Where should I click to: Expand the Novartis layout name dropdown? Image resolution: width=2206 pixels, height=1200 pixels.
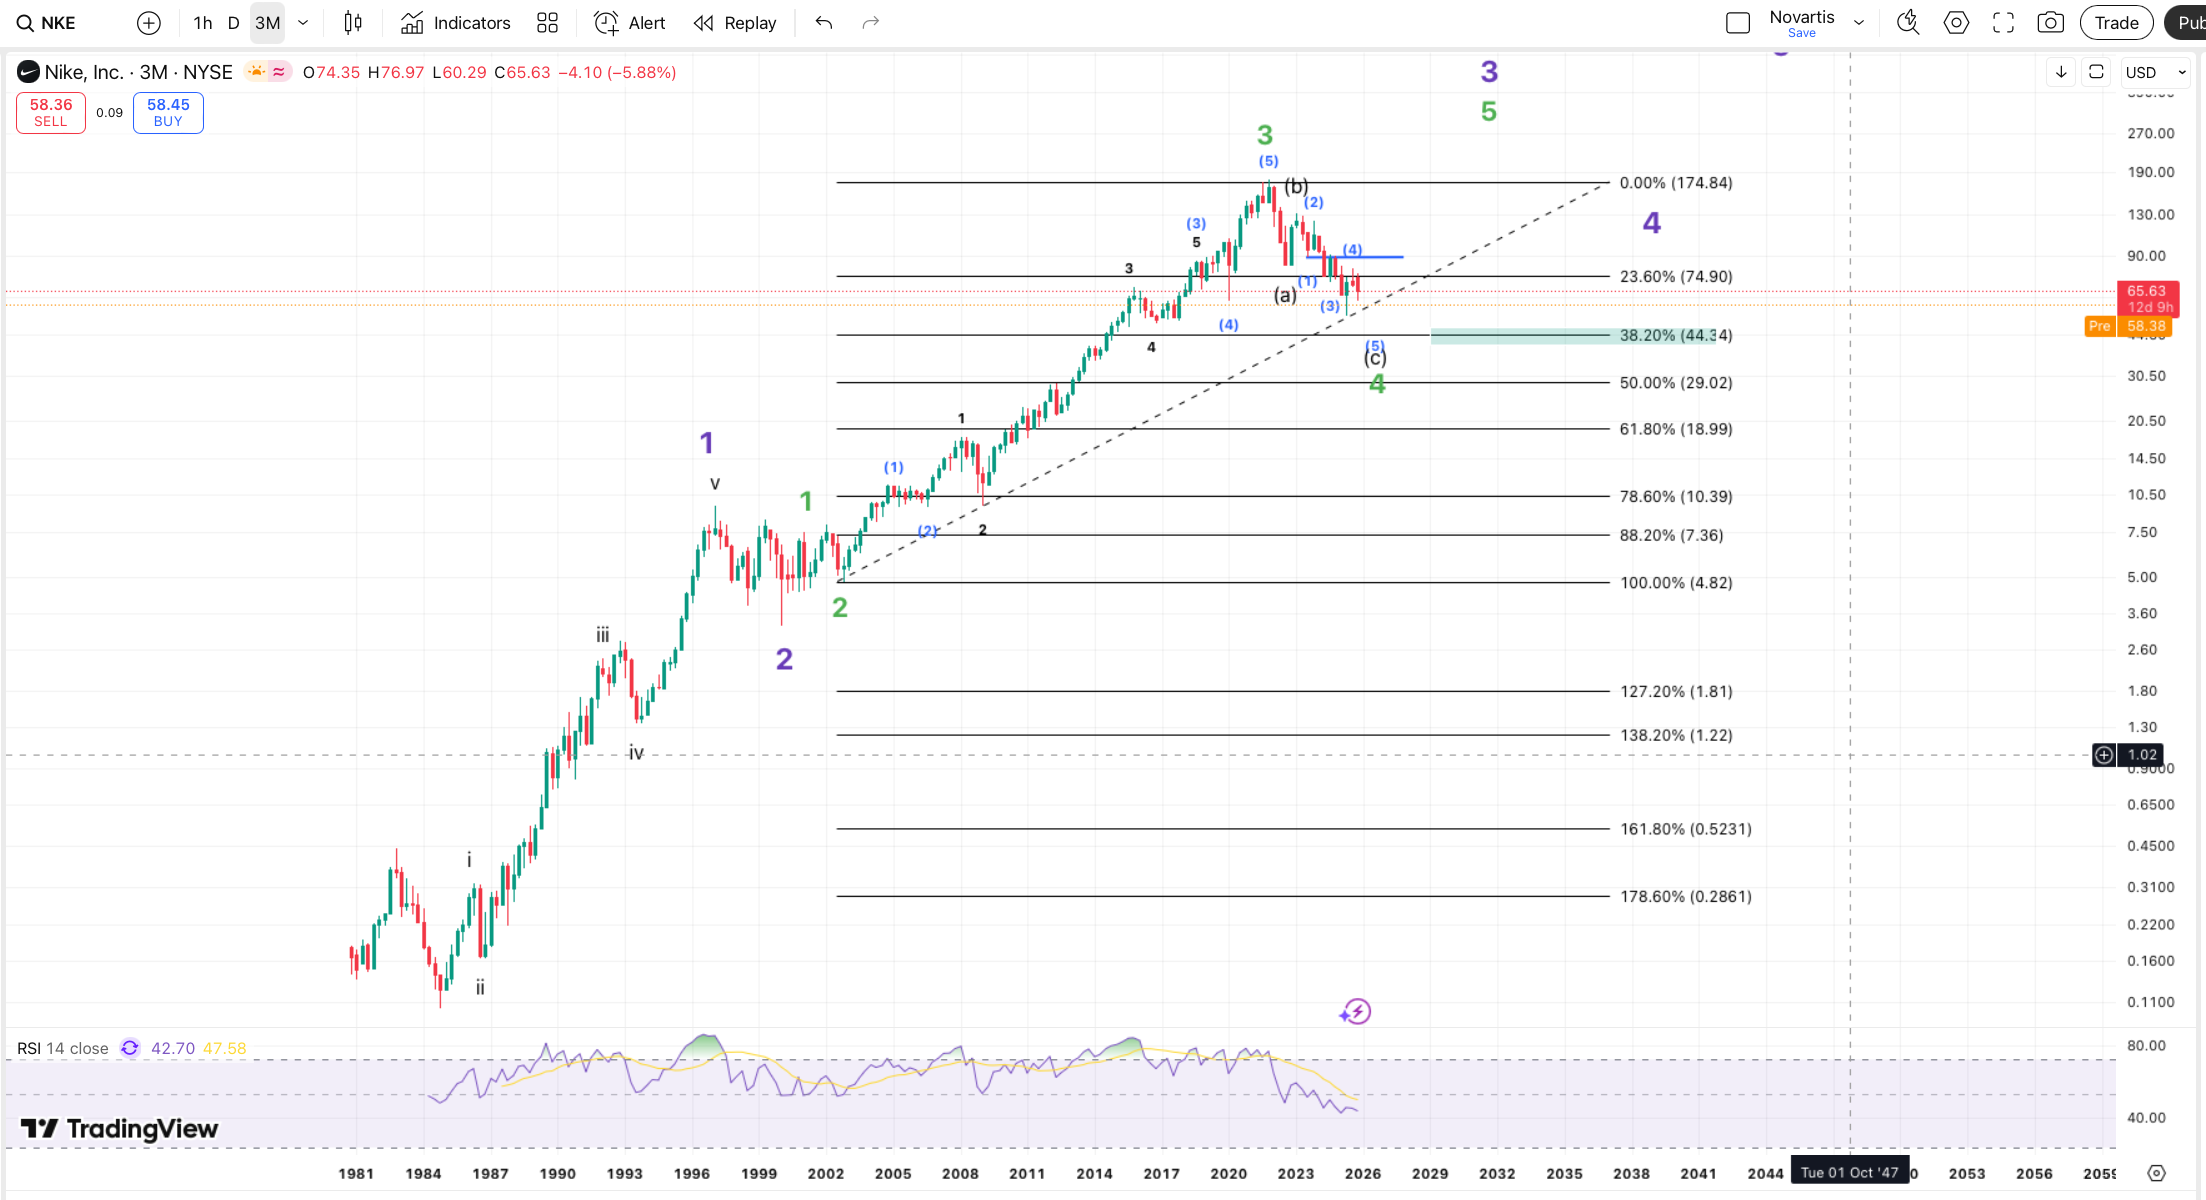(x=1859, y=23)
